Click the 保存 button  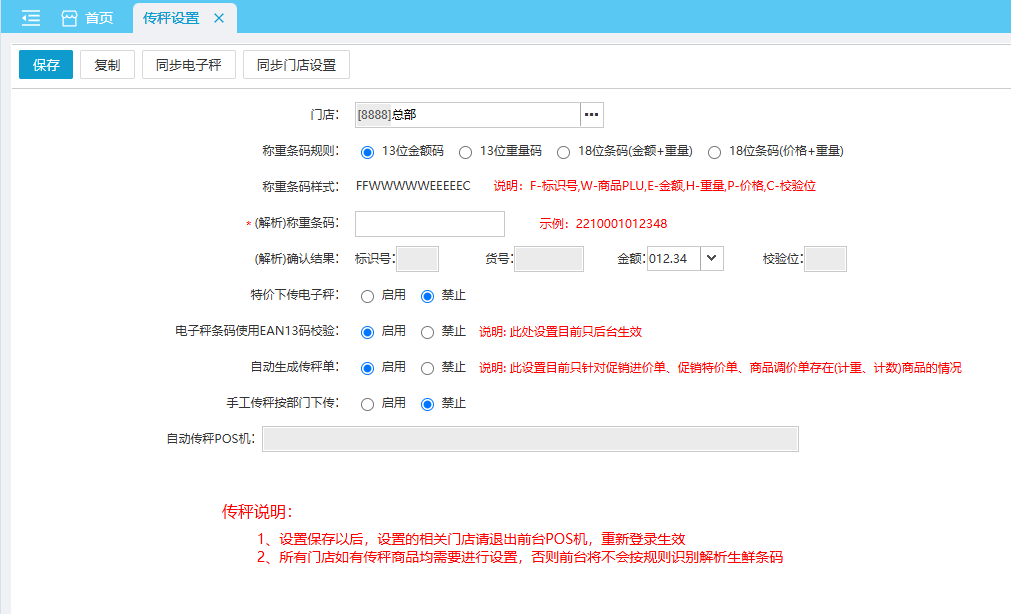pos(46,65)
